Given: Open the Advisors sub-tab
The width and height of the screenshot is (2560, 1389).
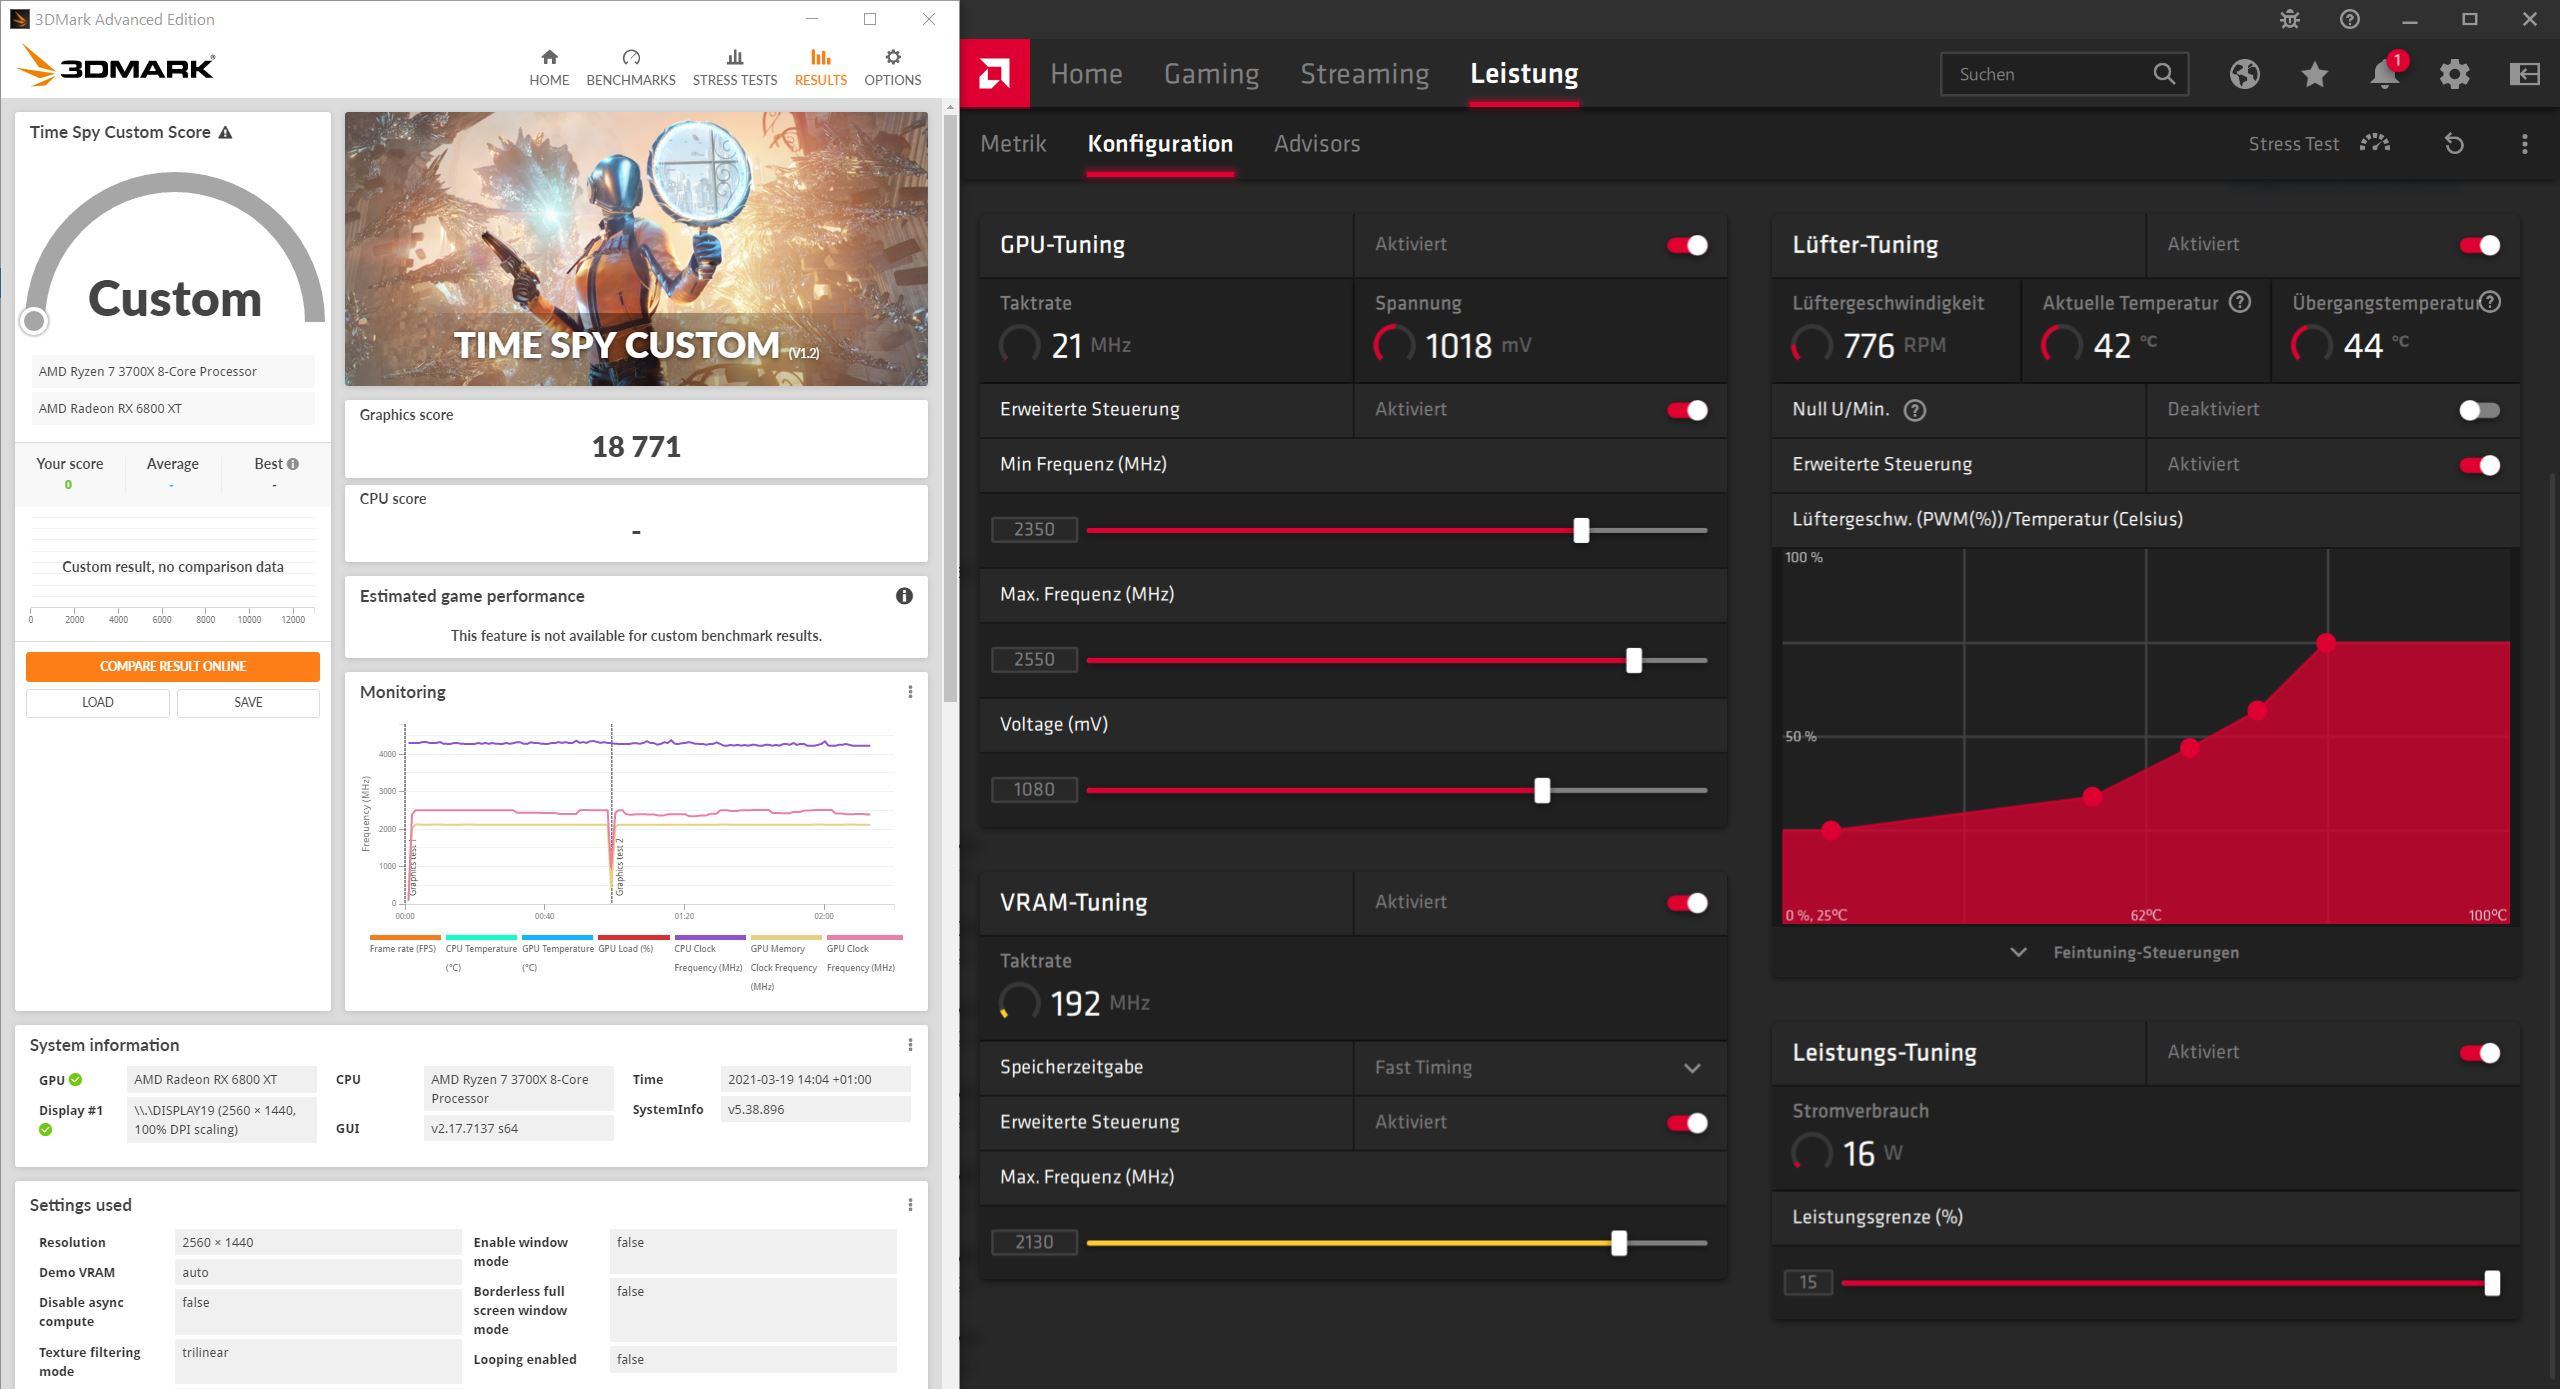Looking at the screenshot, I should pyautogui.click(x=1316, y=144).
